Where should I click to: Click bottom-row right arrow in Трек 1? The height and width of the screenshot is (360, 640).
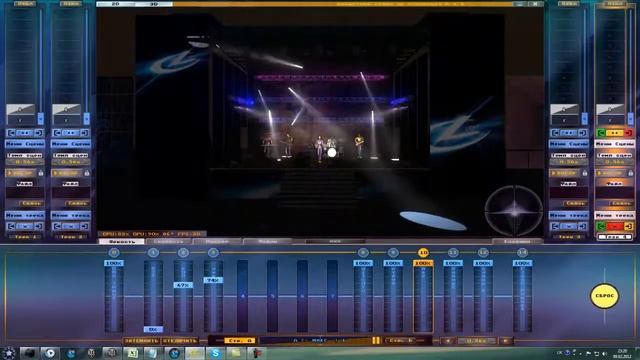(39, 226)
